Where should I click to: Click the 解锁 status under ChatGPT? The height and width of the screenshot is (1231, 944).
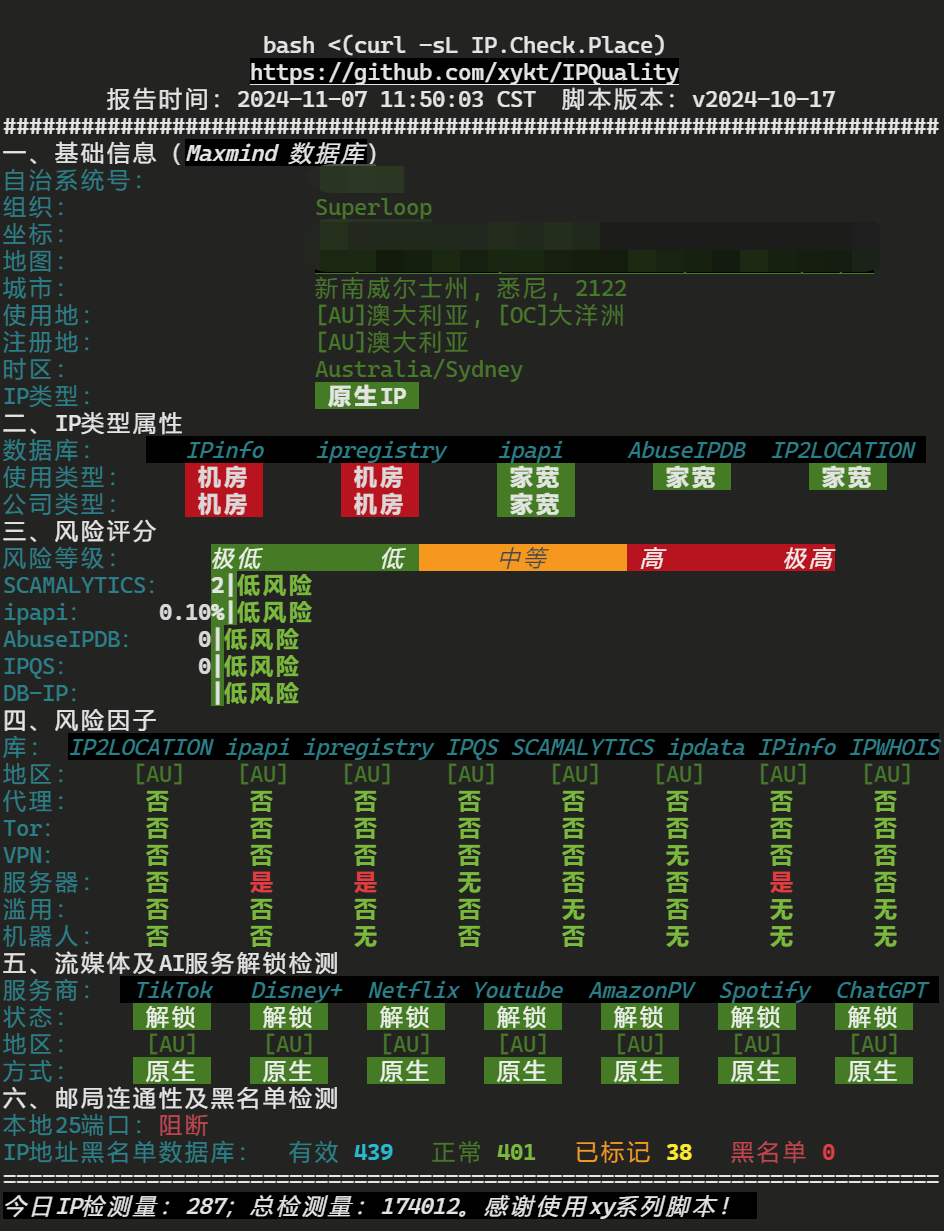coord(874,1017)
